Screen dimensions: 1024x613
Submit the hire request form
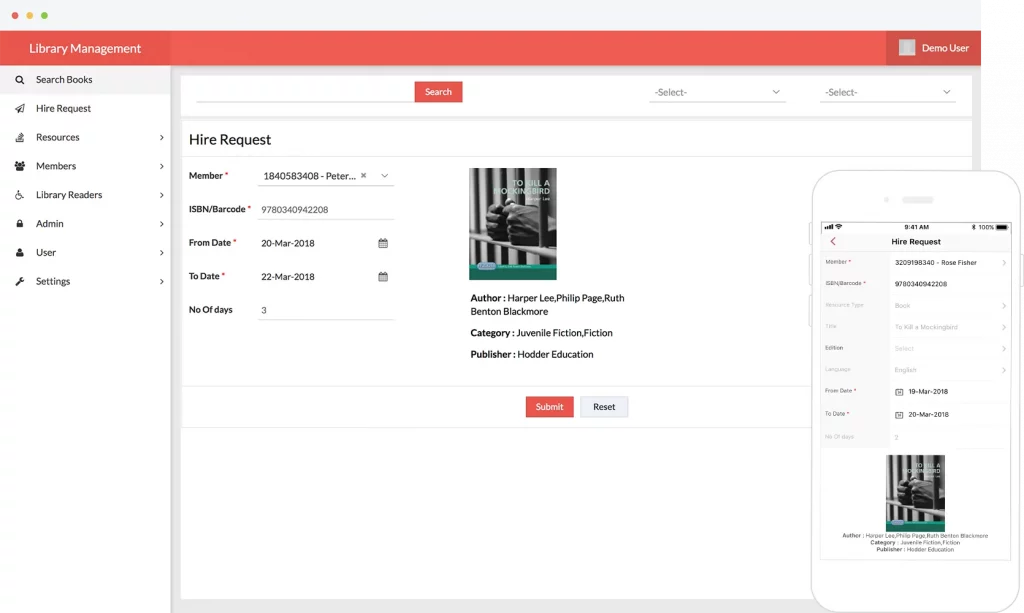549,407
